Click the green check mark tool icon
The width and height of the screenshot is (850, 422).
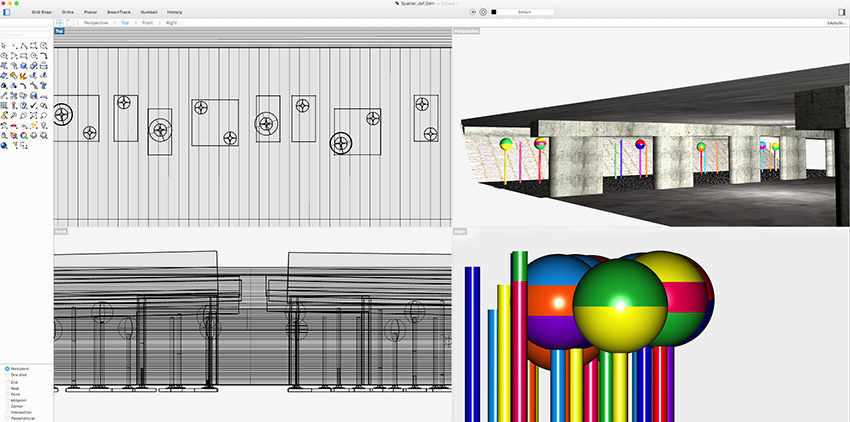[x=34, y=105]
